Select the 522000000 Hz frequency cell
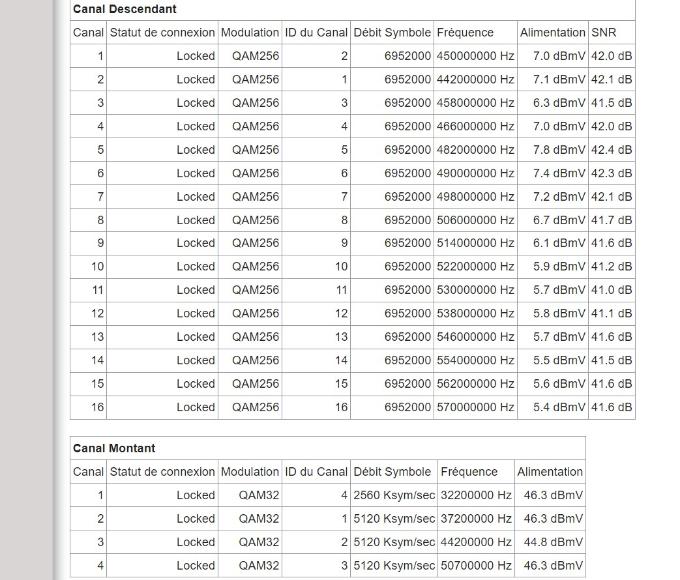Image resolution: width=680 pixels, height=580 pixels. point(475,267)
